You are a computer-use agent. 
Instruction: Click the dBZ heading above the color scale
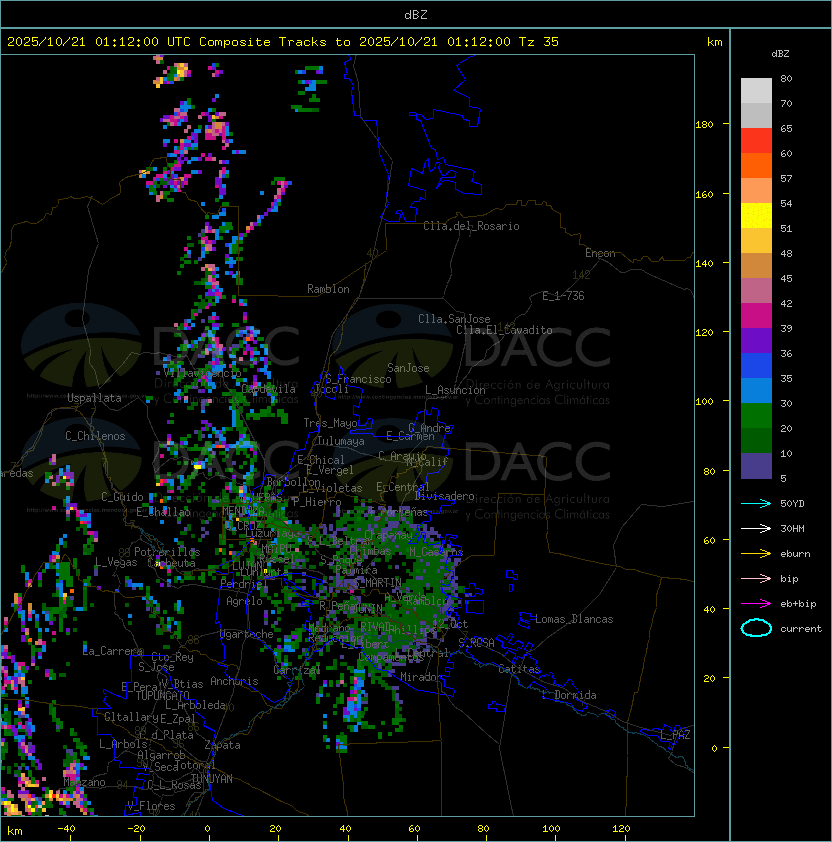pyautogui.click(x=780, y=54)
